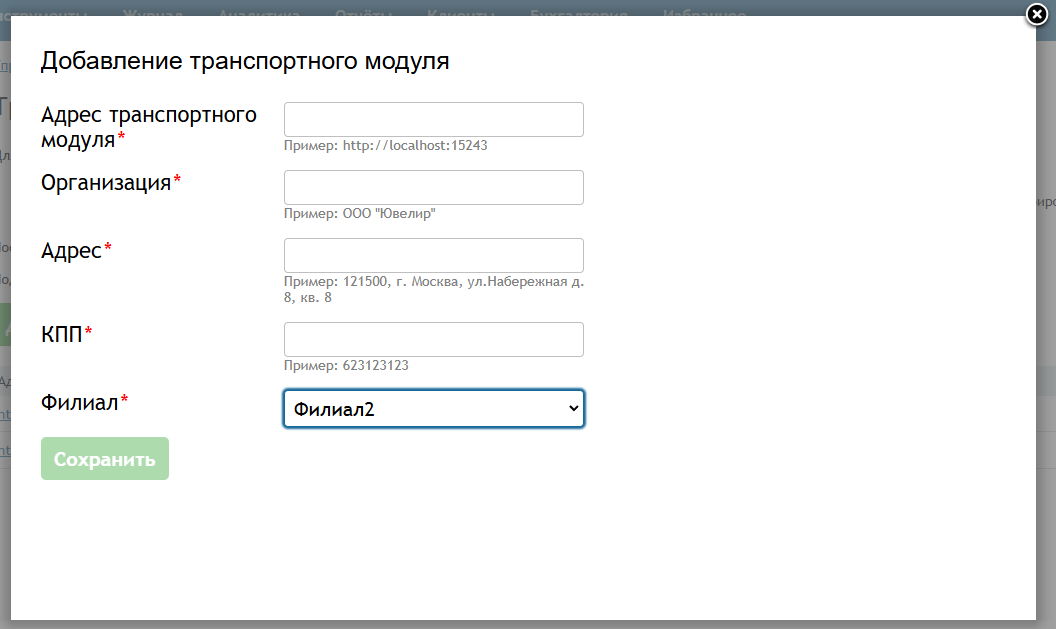Focus the Адрес транспортного модуля input
Image resolution: width=1056 pixels, height=629 pixels.
pyautogui.click(x=433, y=119)
